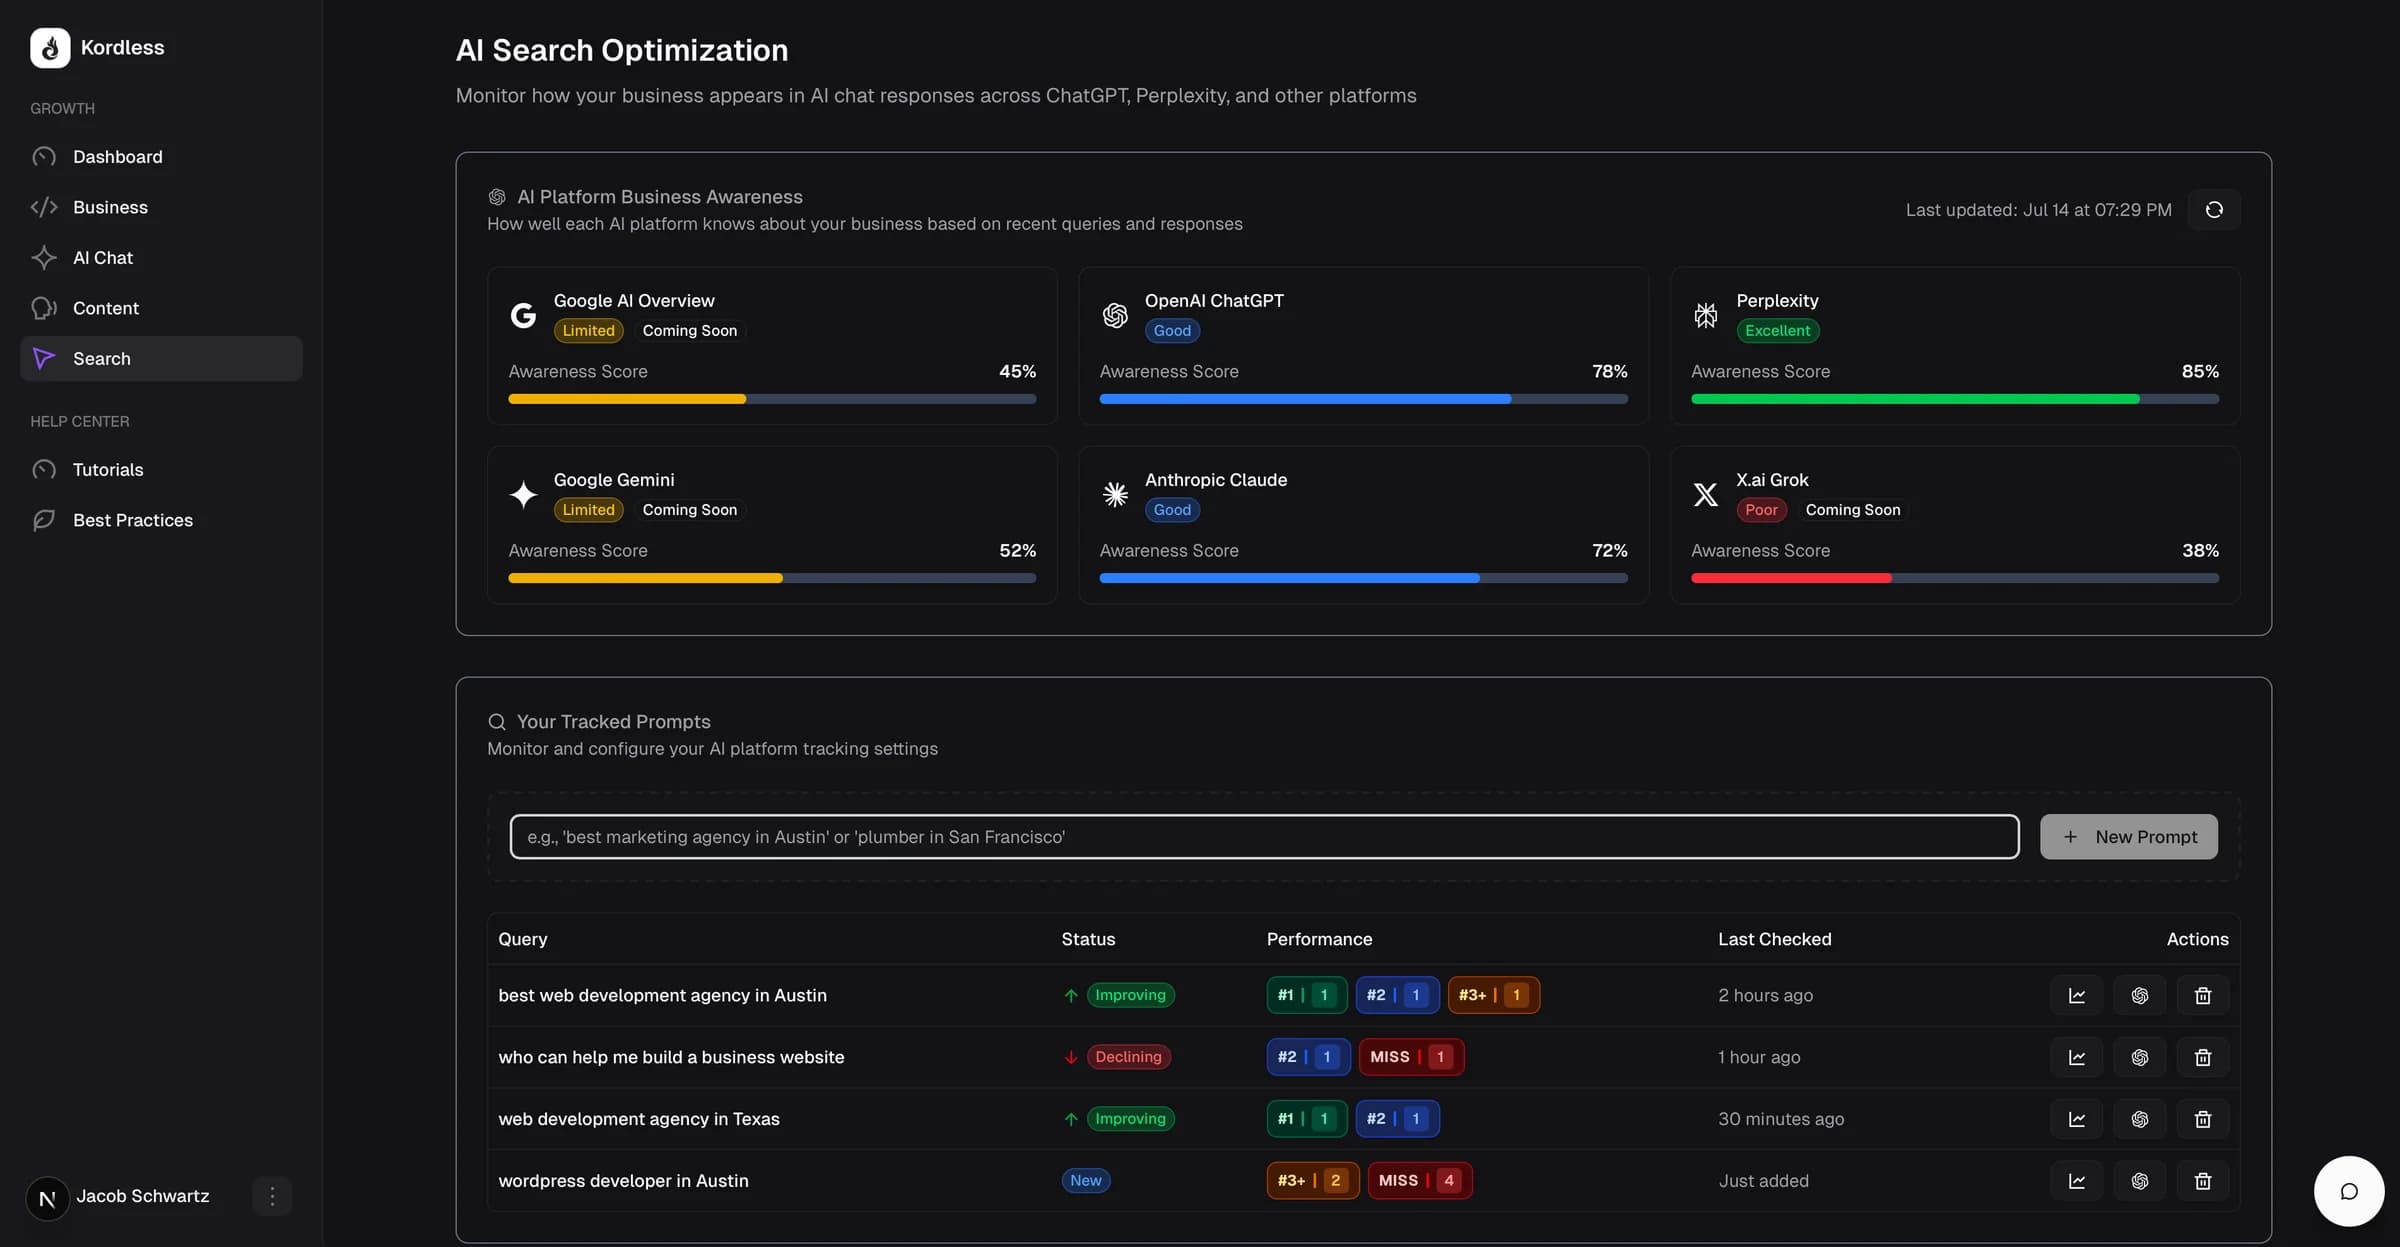Click the tracked prompt input field
The height and width of the screenshot is (1247, 2400).
click(x=1263, y=837)
